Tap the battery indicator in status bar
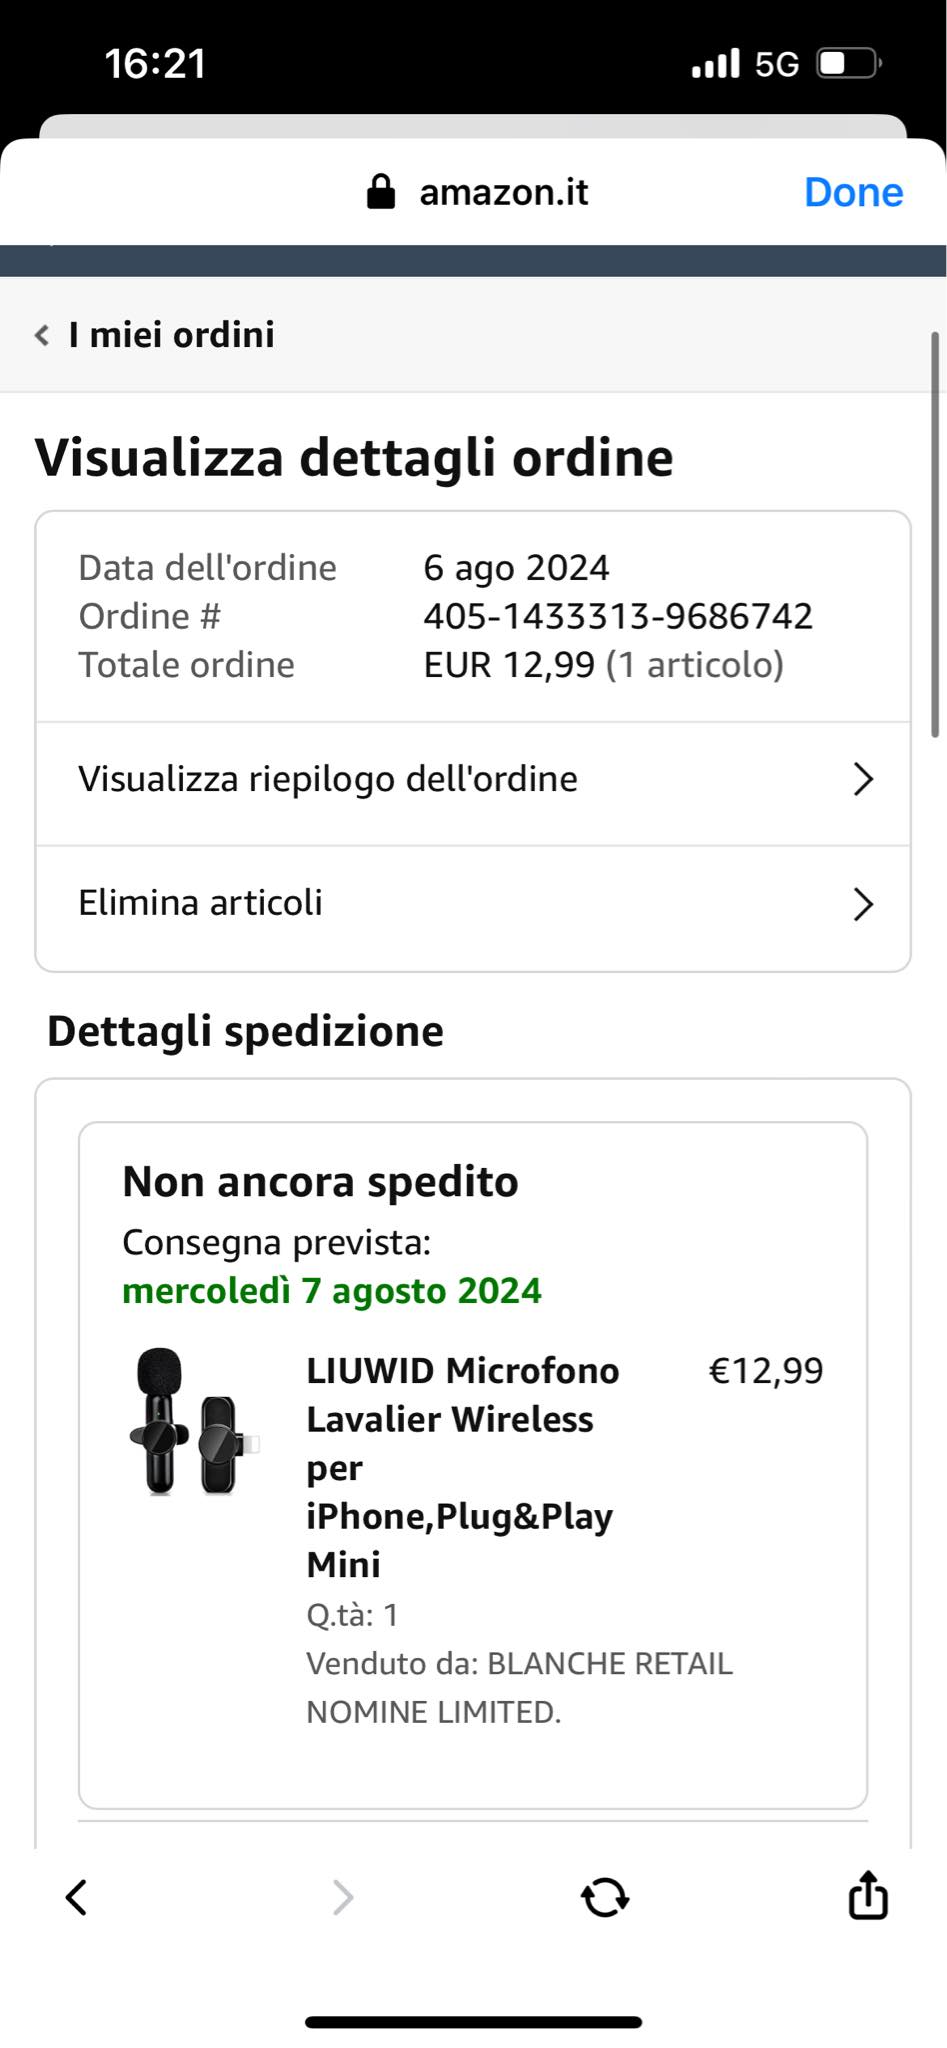 [849, 64]
